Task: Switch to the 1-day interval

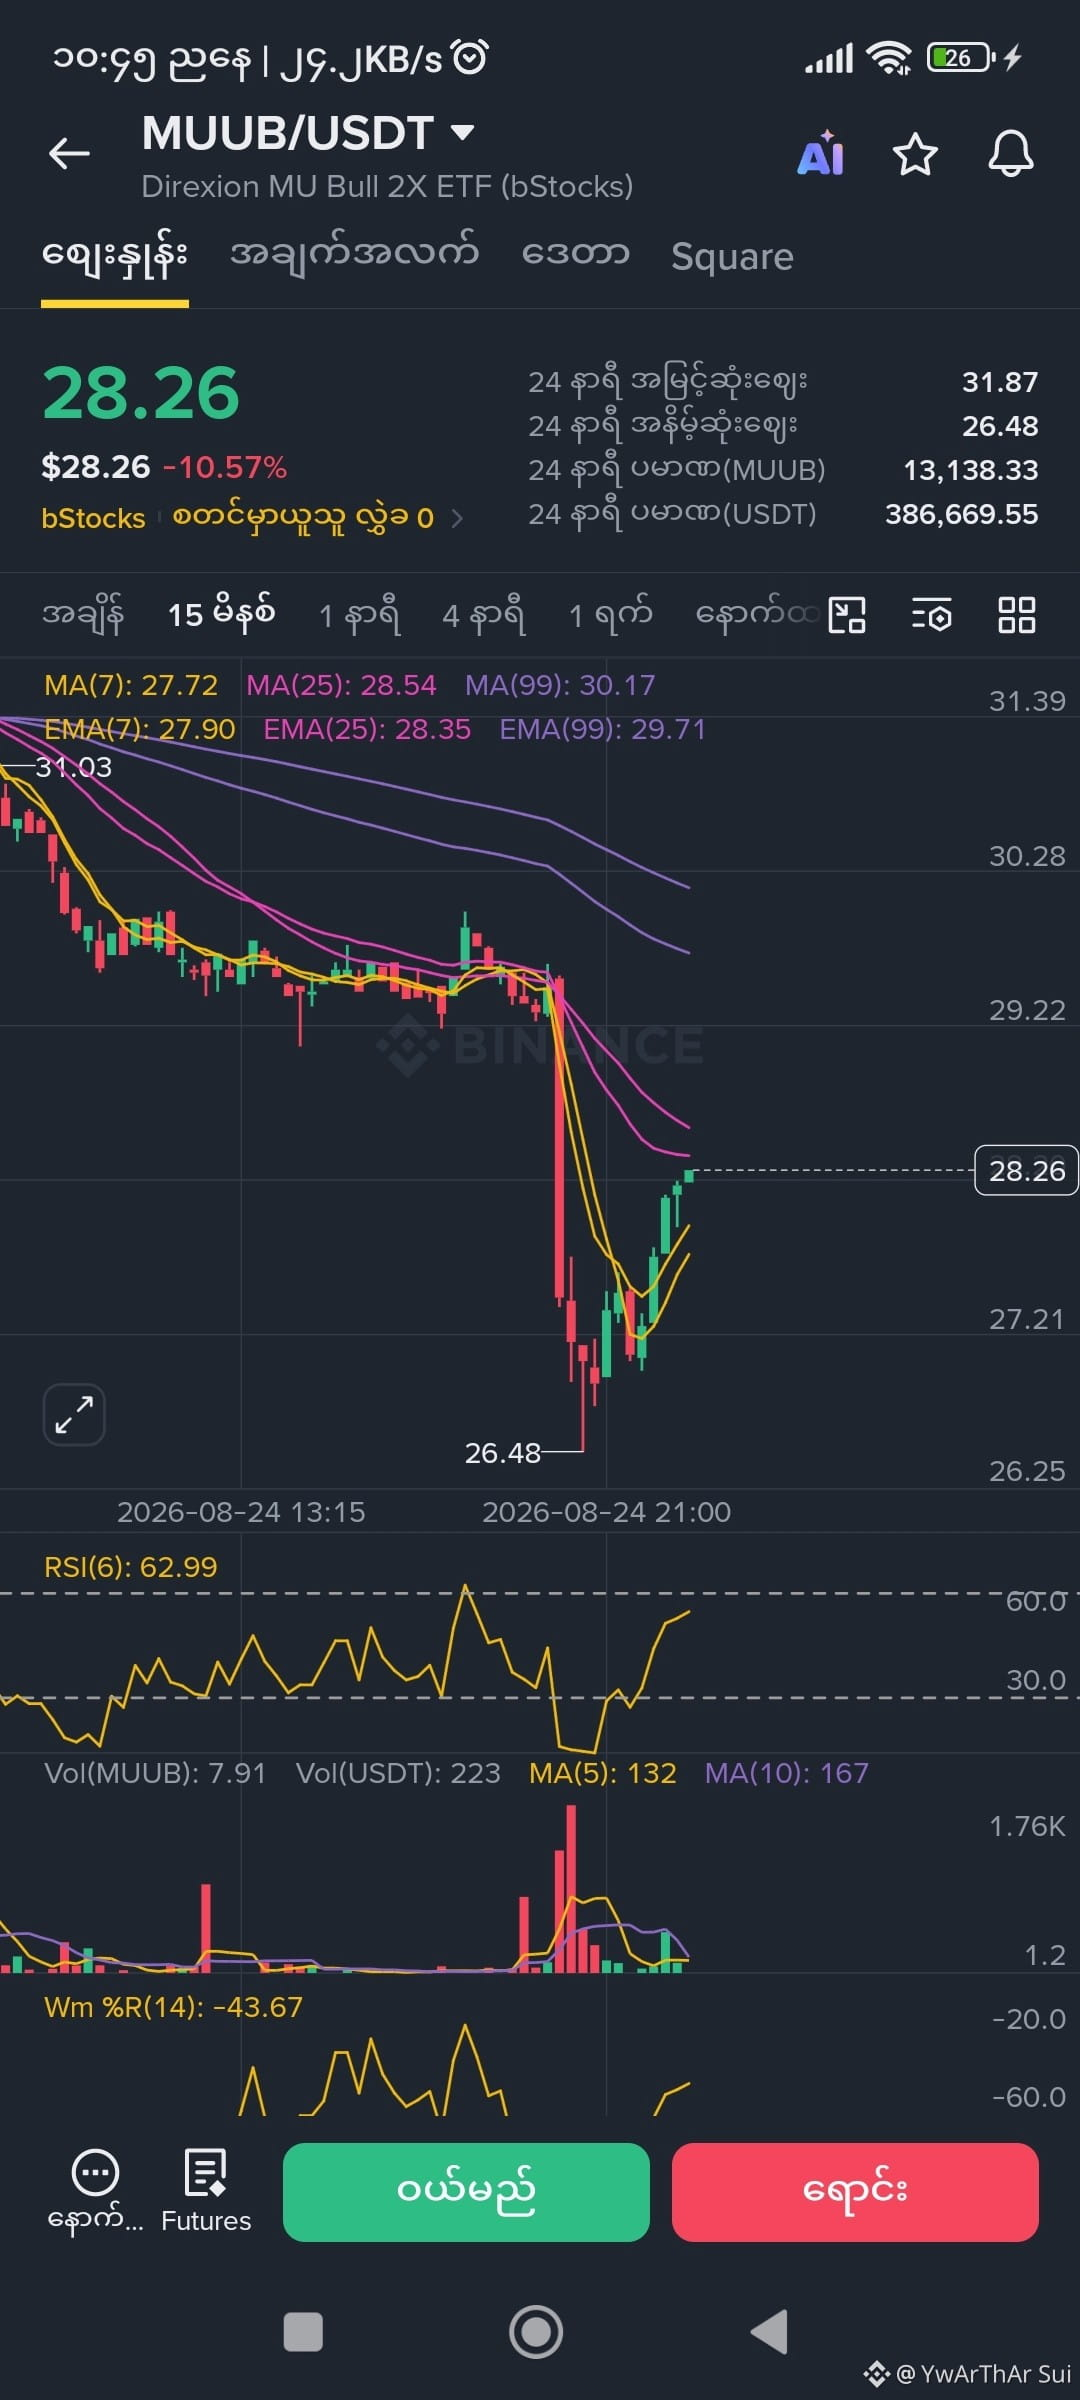Action: click(x=610, y=614)
